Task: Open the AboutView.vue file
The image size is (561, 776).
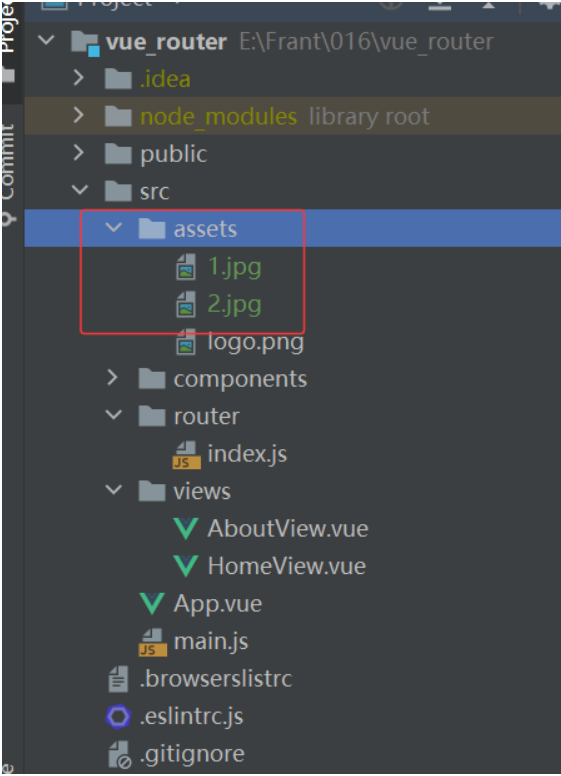Action: 287,529
